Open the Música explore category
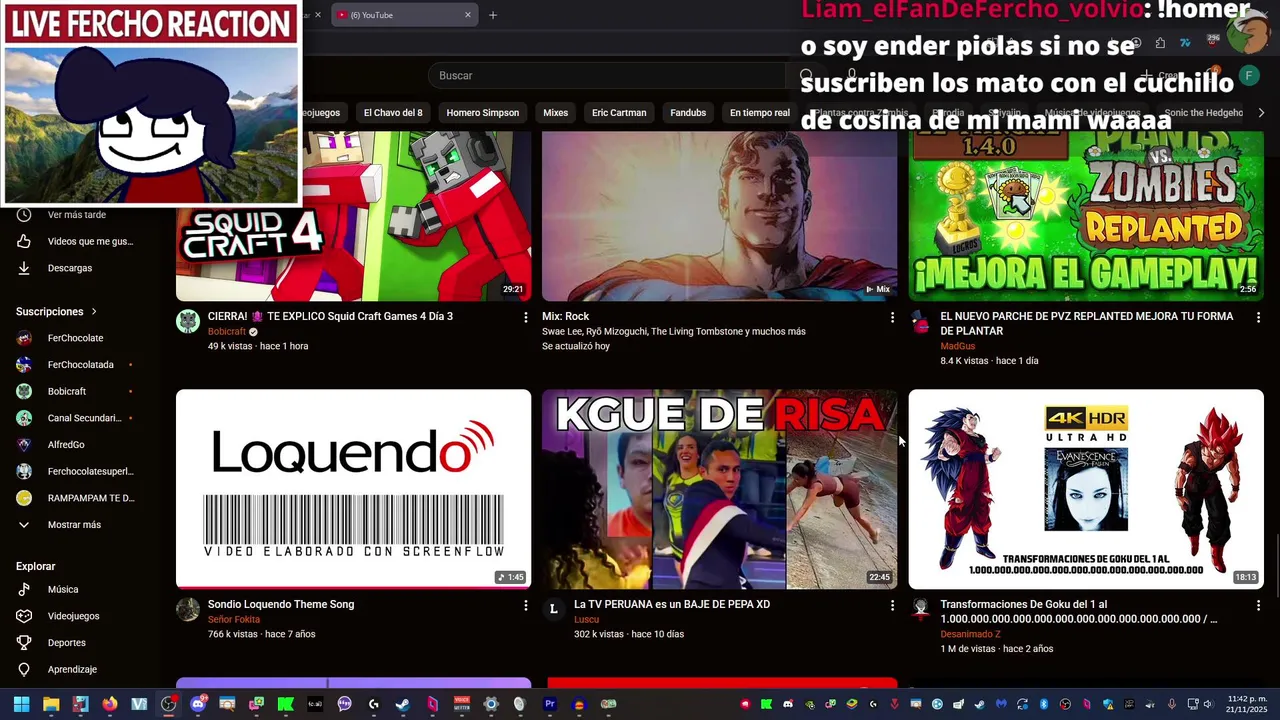This screenshot has height=720, width=1280. [x=62, y=589]
